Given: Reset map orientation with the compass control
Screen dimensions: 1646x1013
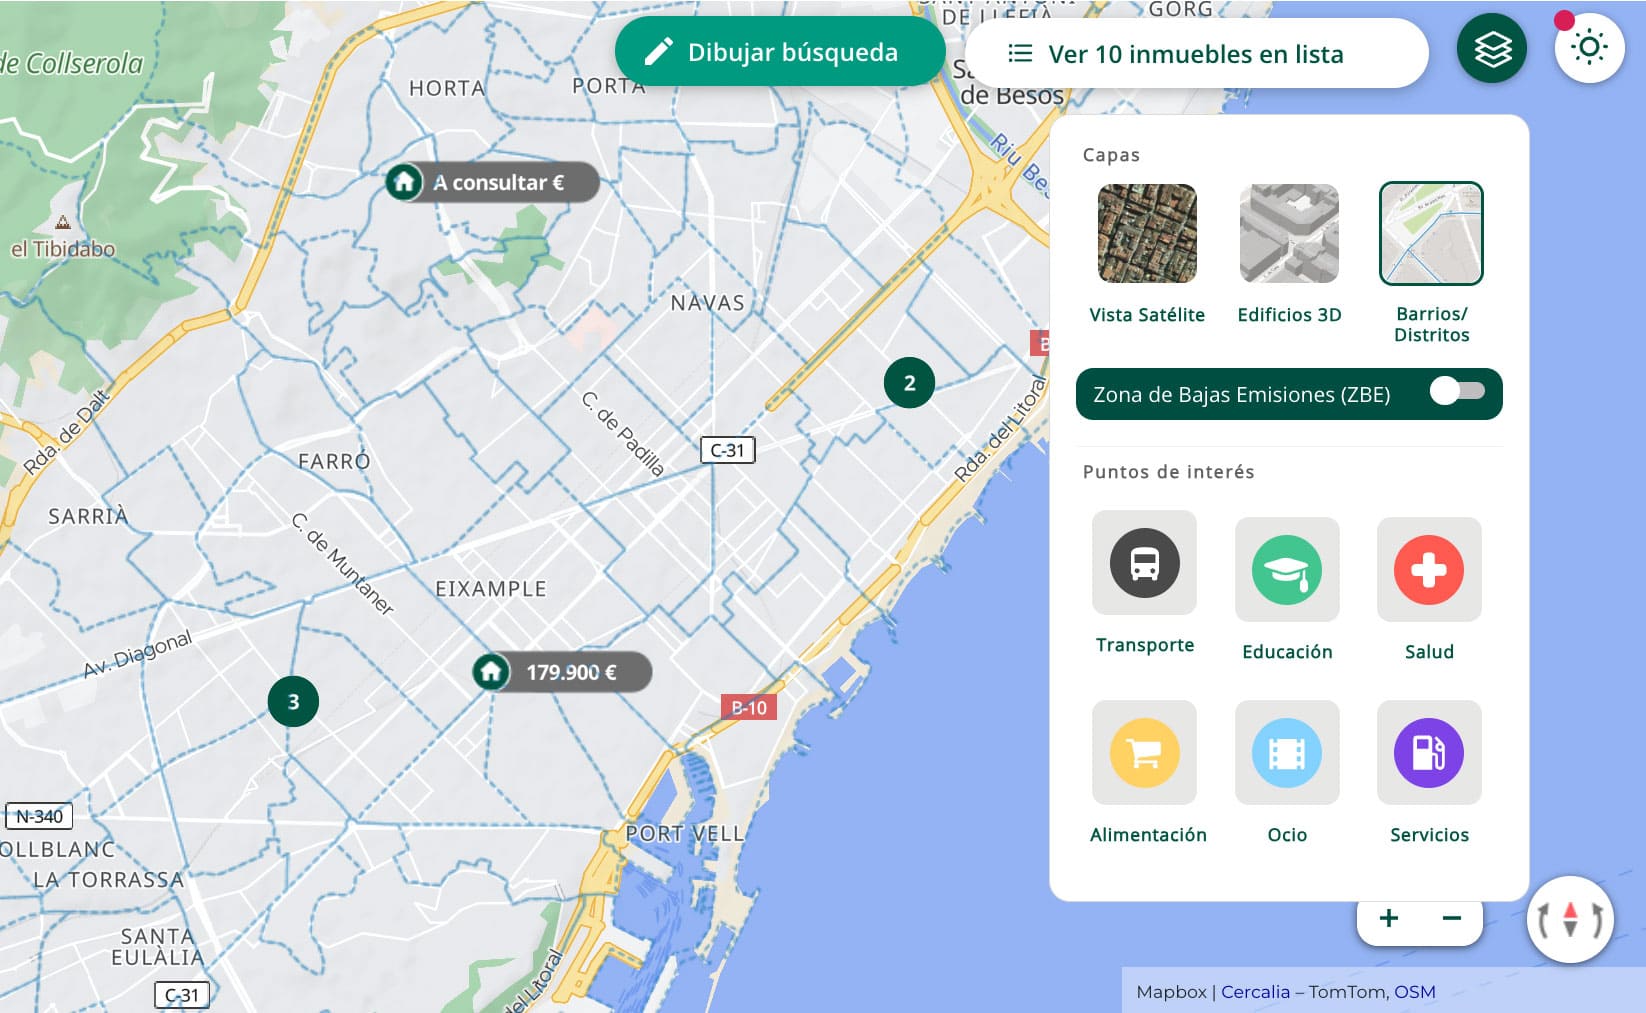Looking at the screenshot, I should pyautogui.click(x=1570, y=918).
